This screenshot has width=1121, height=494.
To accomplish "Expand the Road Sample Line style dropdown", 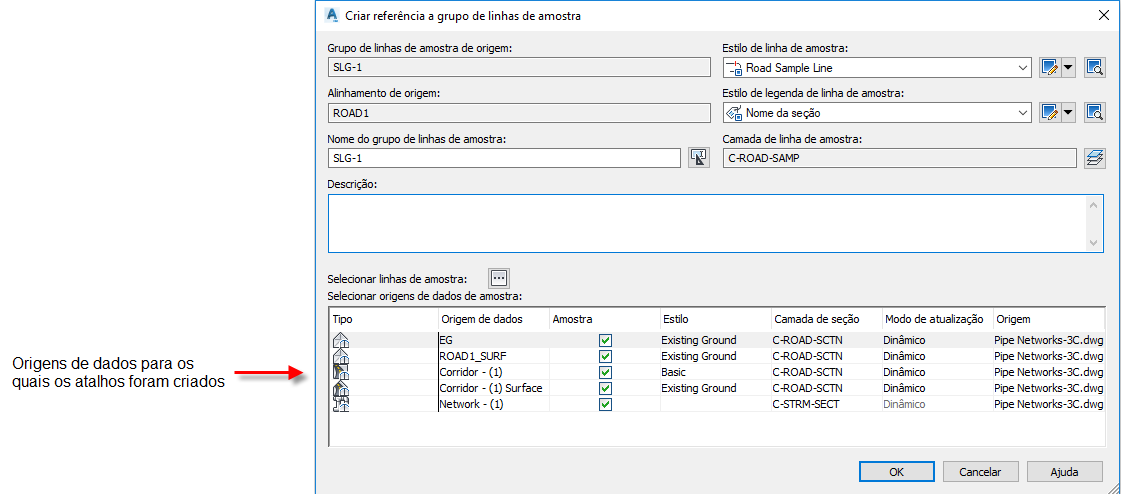I will tap(1022, 68).
